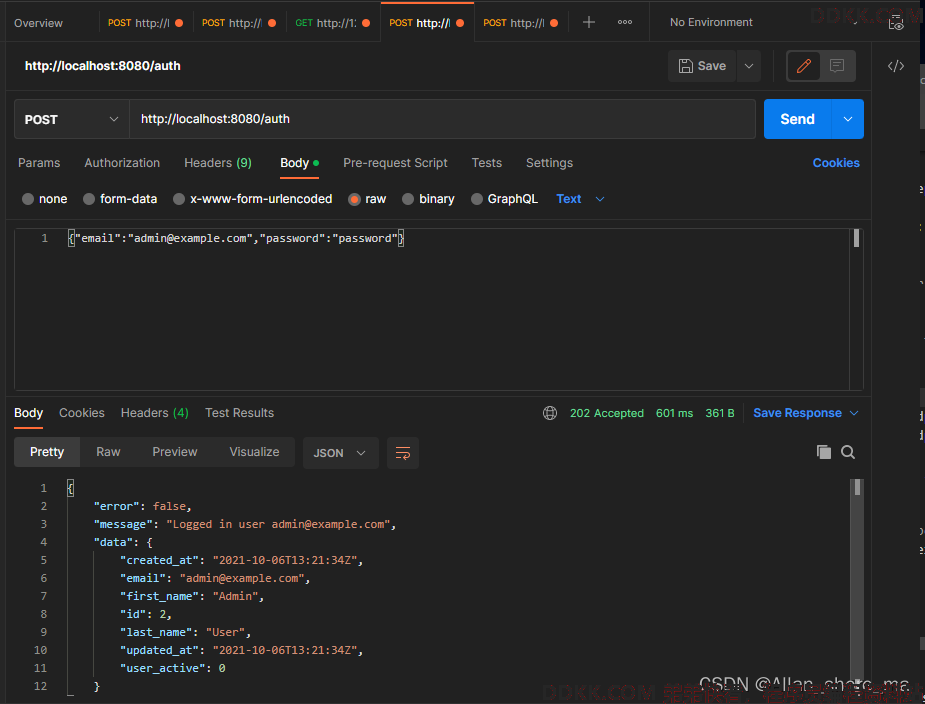
Task: Click the request URL input field
Action: 442,119
